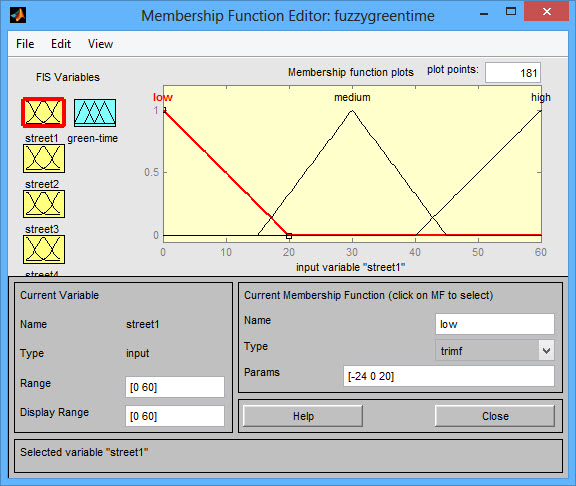Image resolution: width=576 pixels, height=486 pixels.
Task: Click the MATLAB logo in title bar
Action: click(18, 15)
